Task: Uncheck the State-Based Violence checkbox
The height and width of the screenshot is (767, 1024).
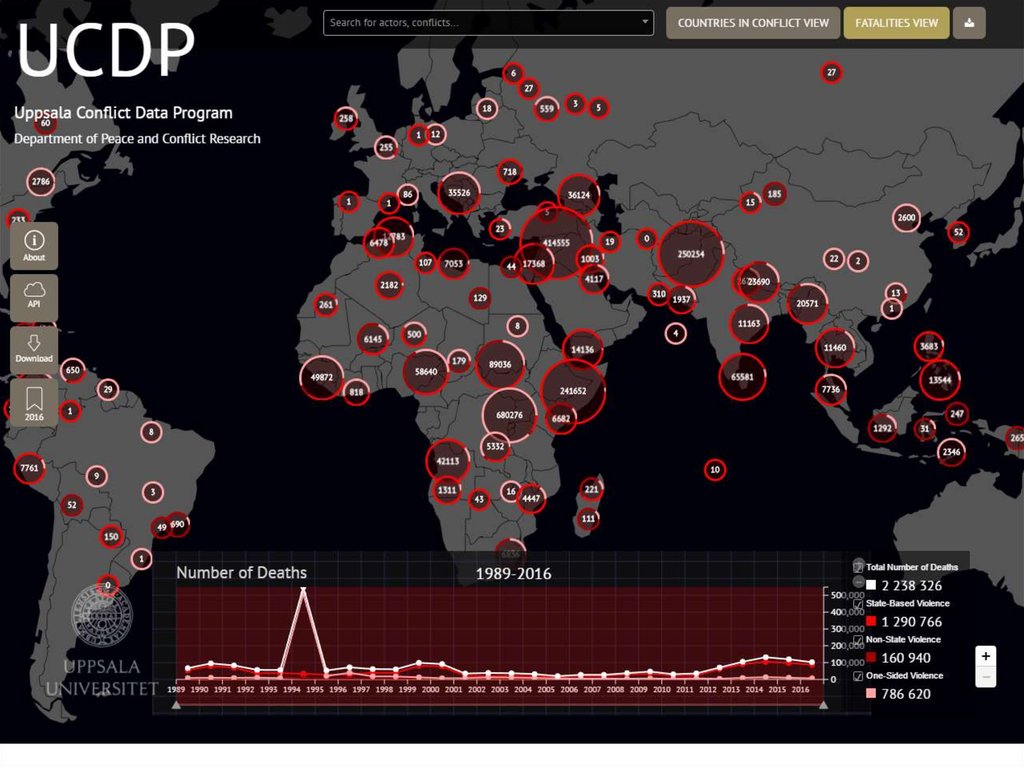Action: (859, 604)
